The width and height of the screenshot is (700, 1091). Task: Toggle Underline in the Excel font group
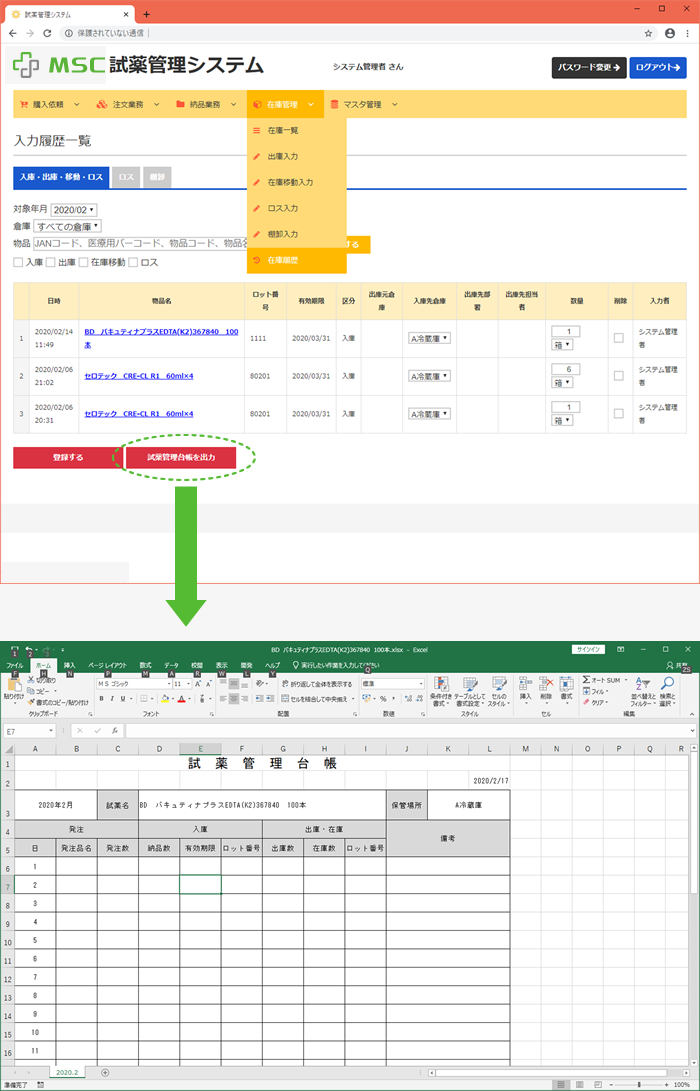(x=122, y=698)
